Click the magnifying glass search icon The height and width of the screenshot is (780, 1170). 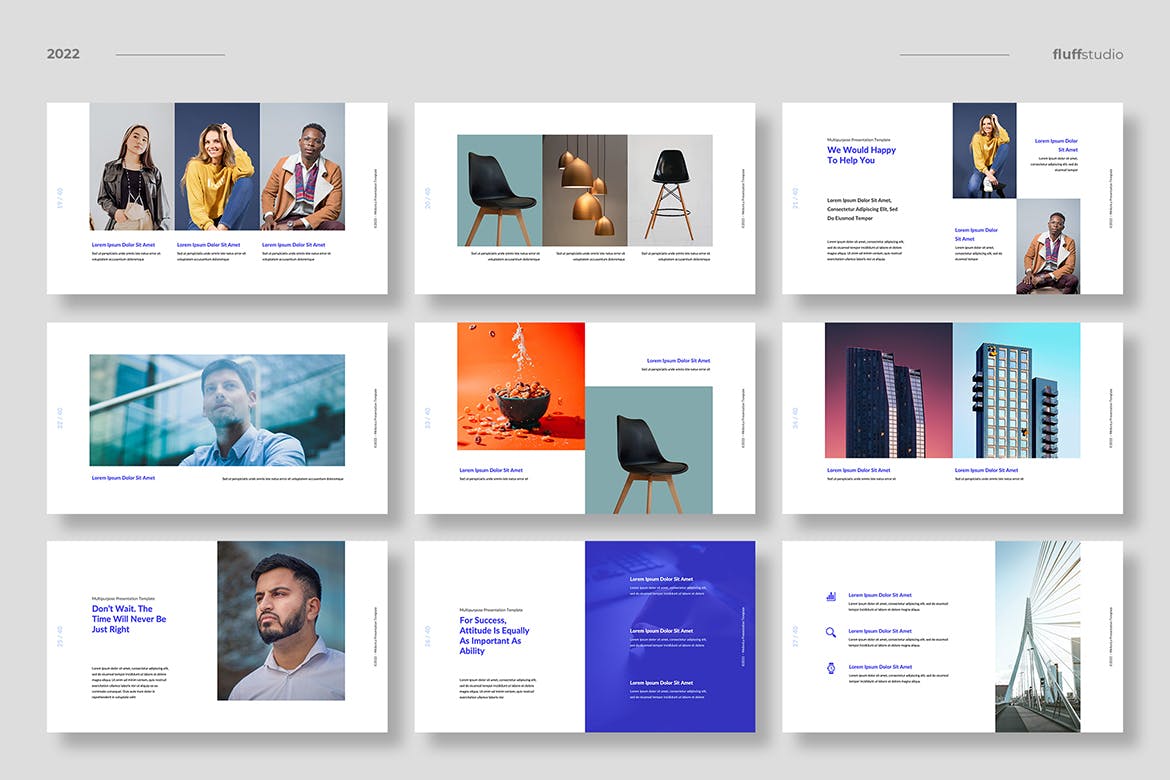831,632
